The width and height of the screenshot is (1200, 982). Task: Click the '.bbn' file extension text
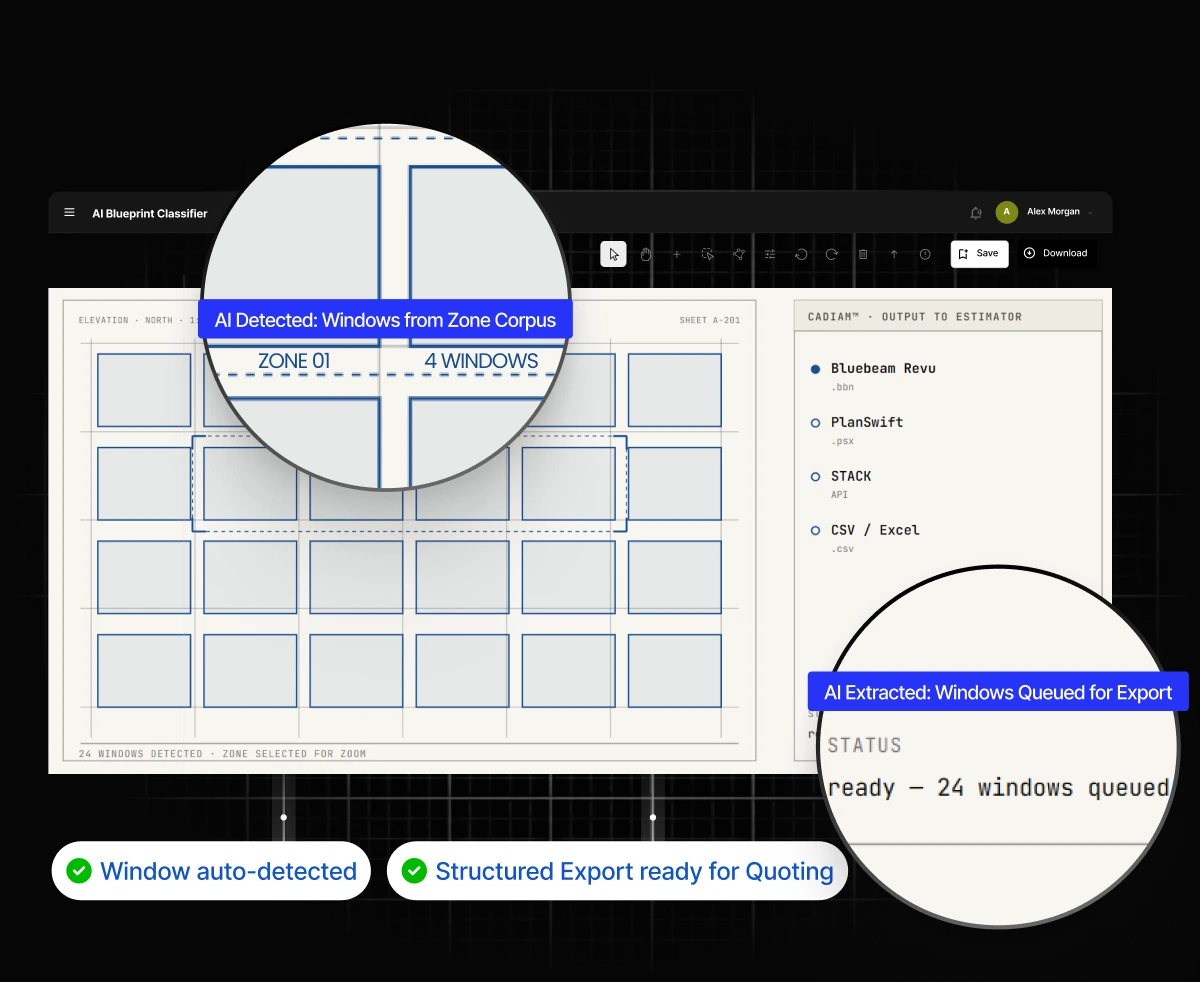point(841,387)
